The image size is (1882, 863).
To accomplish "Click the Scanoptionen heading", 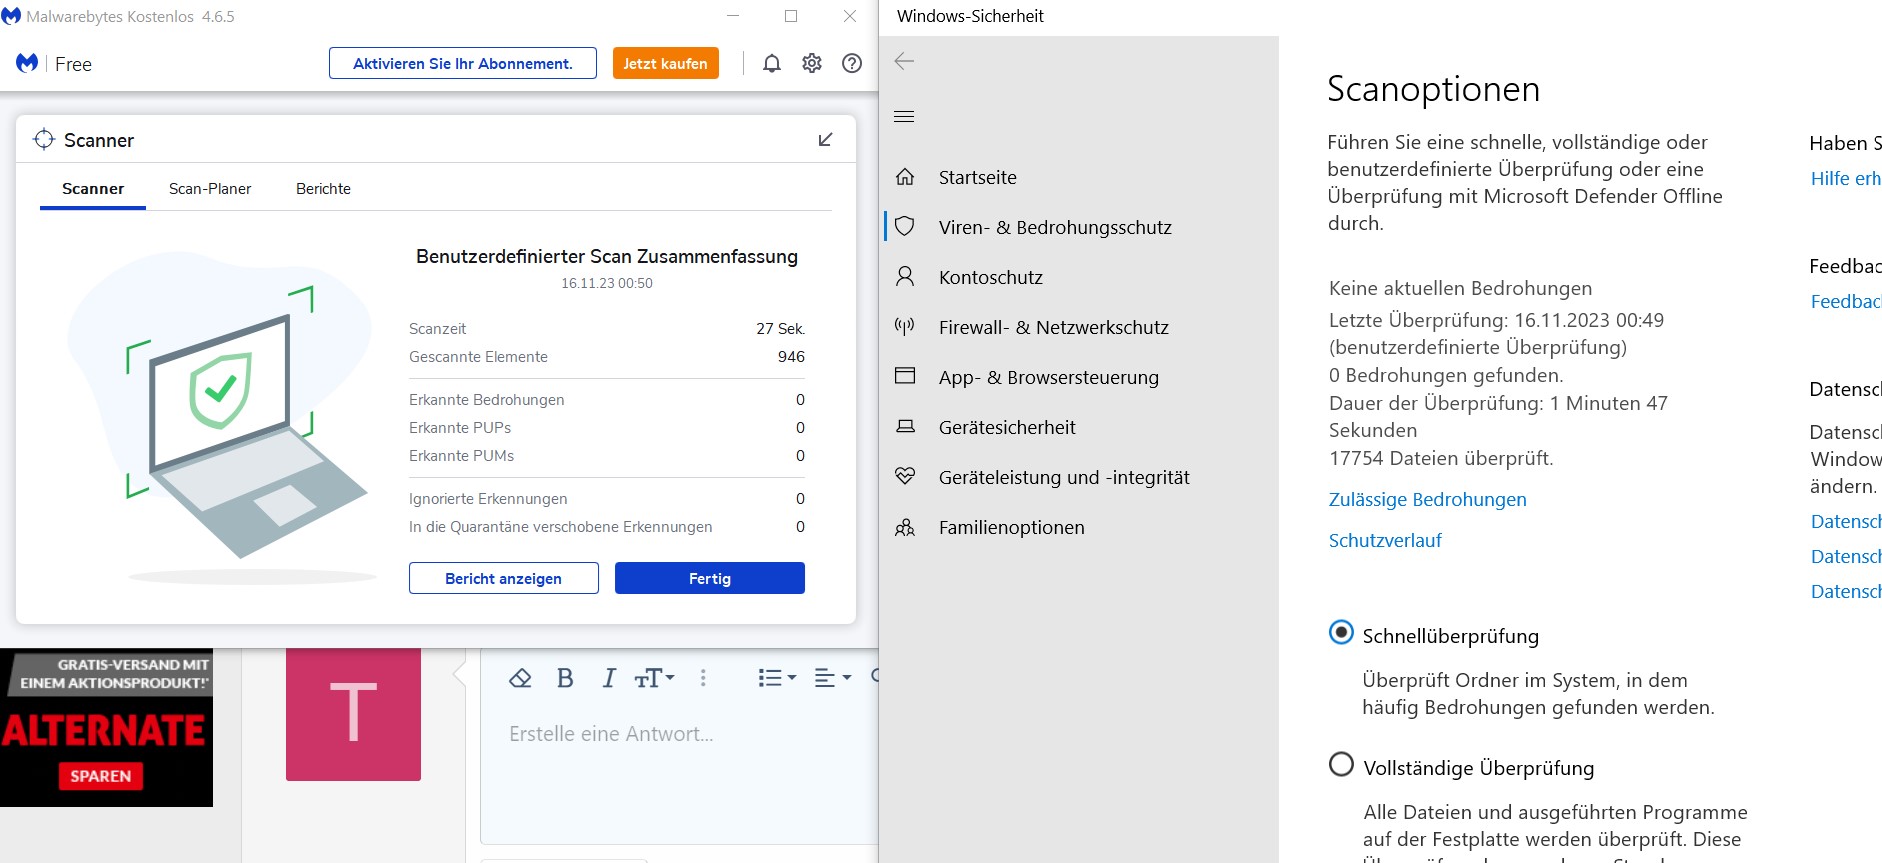I will click(1433, 89).
